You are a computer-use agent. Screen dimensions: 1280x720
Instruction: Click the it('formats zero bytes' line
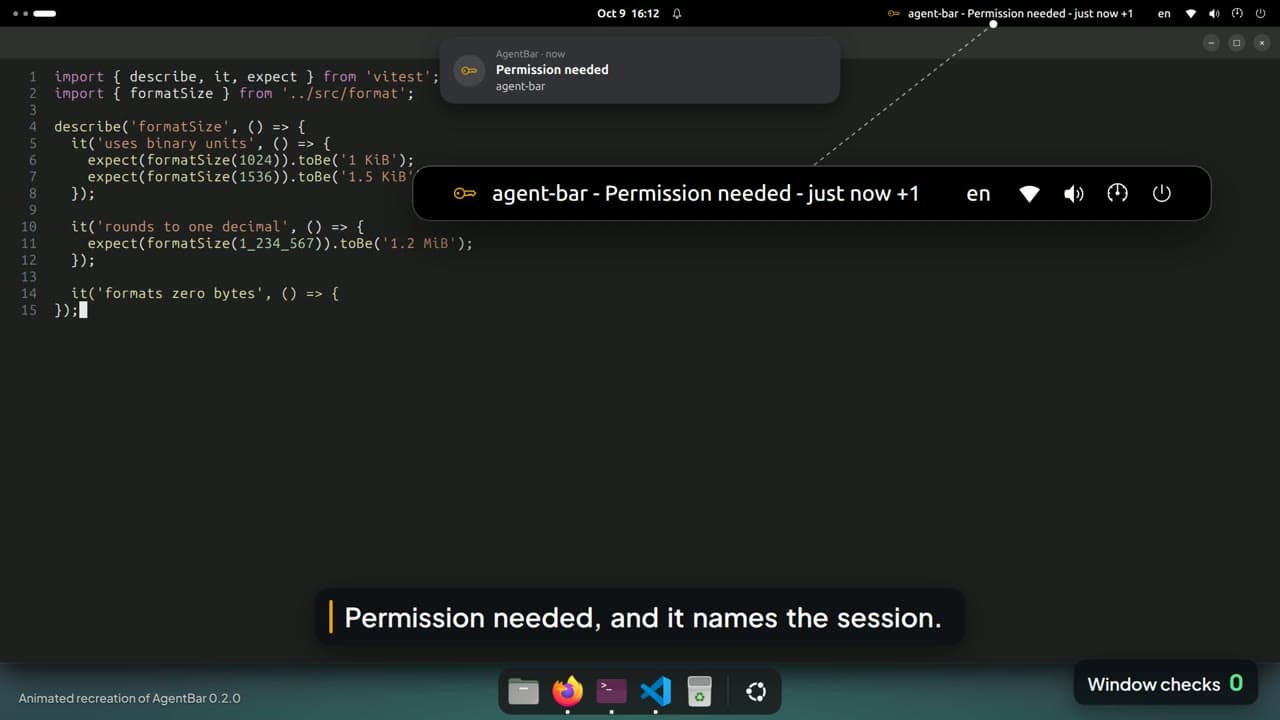(205, 294)
